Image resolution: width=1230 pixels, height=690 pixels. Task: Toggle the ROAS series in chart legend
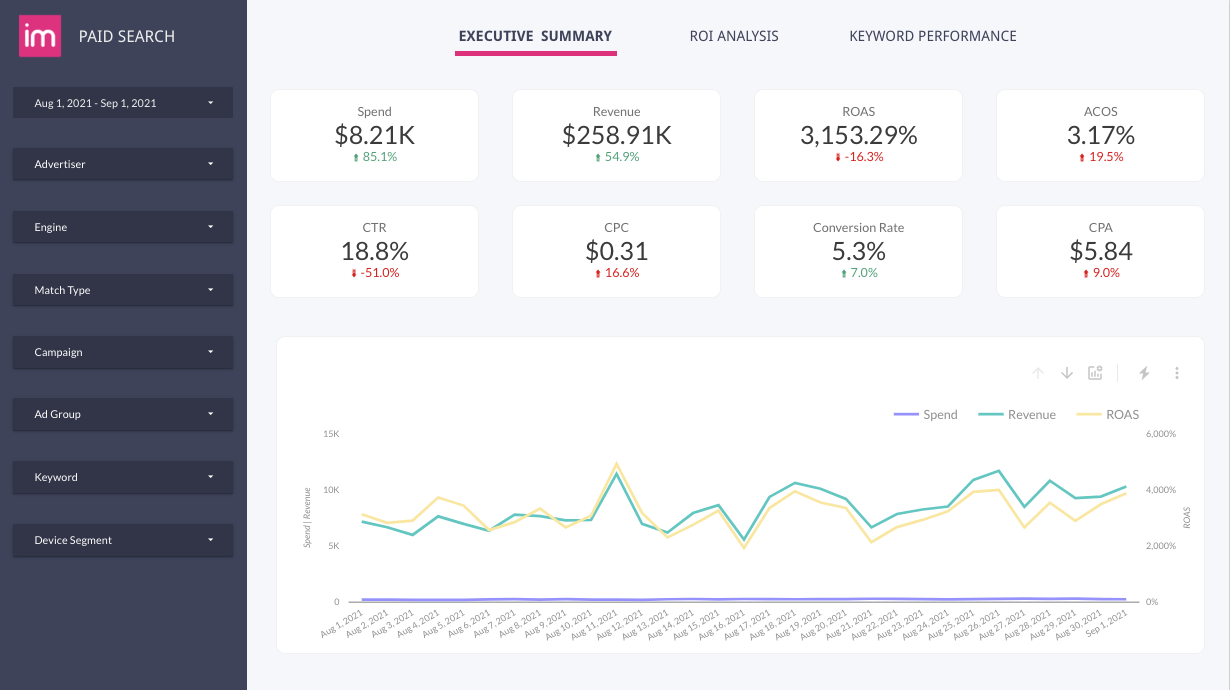[x=1107, y=414]
